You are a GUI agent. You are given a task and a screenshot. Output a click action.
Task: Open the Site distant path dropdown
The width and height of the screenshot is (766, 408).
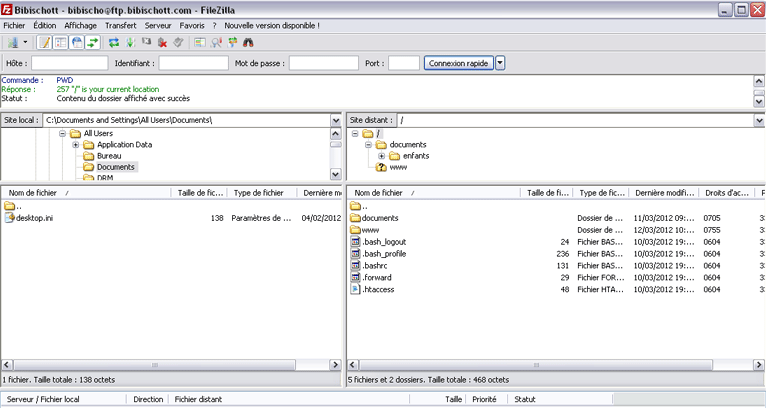[x=759, y=120]
